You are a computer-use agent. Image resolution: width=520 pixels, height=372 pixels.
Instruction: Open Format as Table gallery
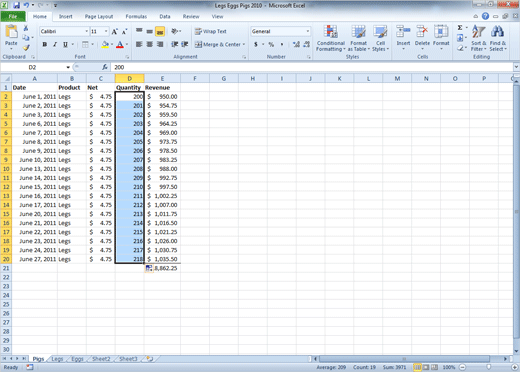[359, 38]
